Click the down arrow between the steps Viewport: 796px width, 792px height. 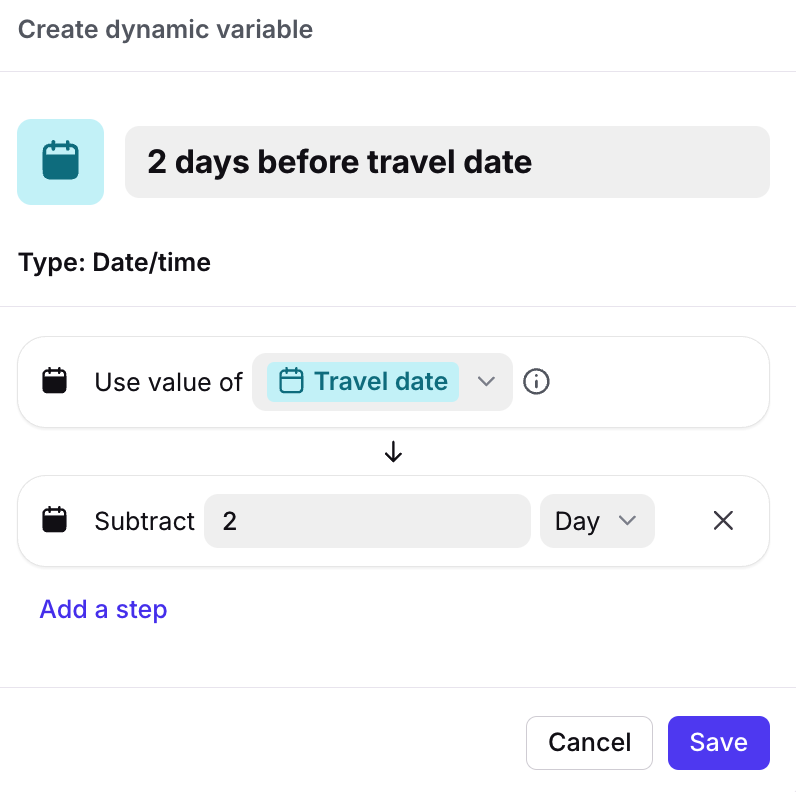pyautogui.click(x=393, y=451)
